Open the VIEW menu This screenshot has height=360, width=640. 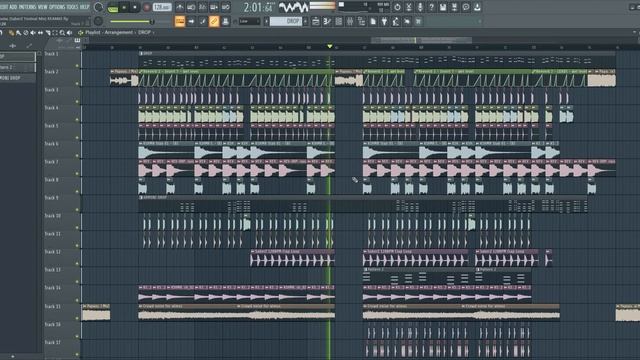pyautogui.click(x=42, y=7)
